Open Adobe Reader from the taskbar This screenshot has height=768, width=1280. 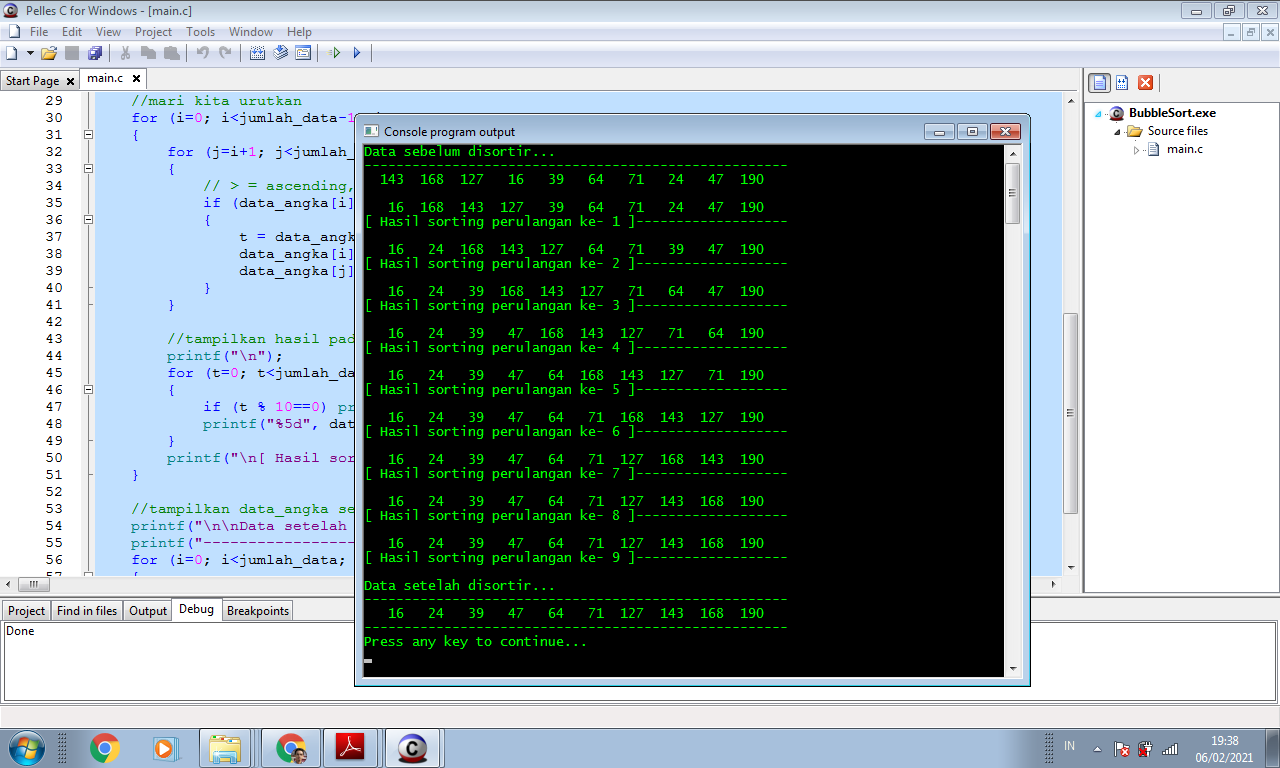(x=350, y=747)
